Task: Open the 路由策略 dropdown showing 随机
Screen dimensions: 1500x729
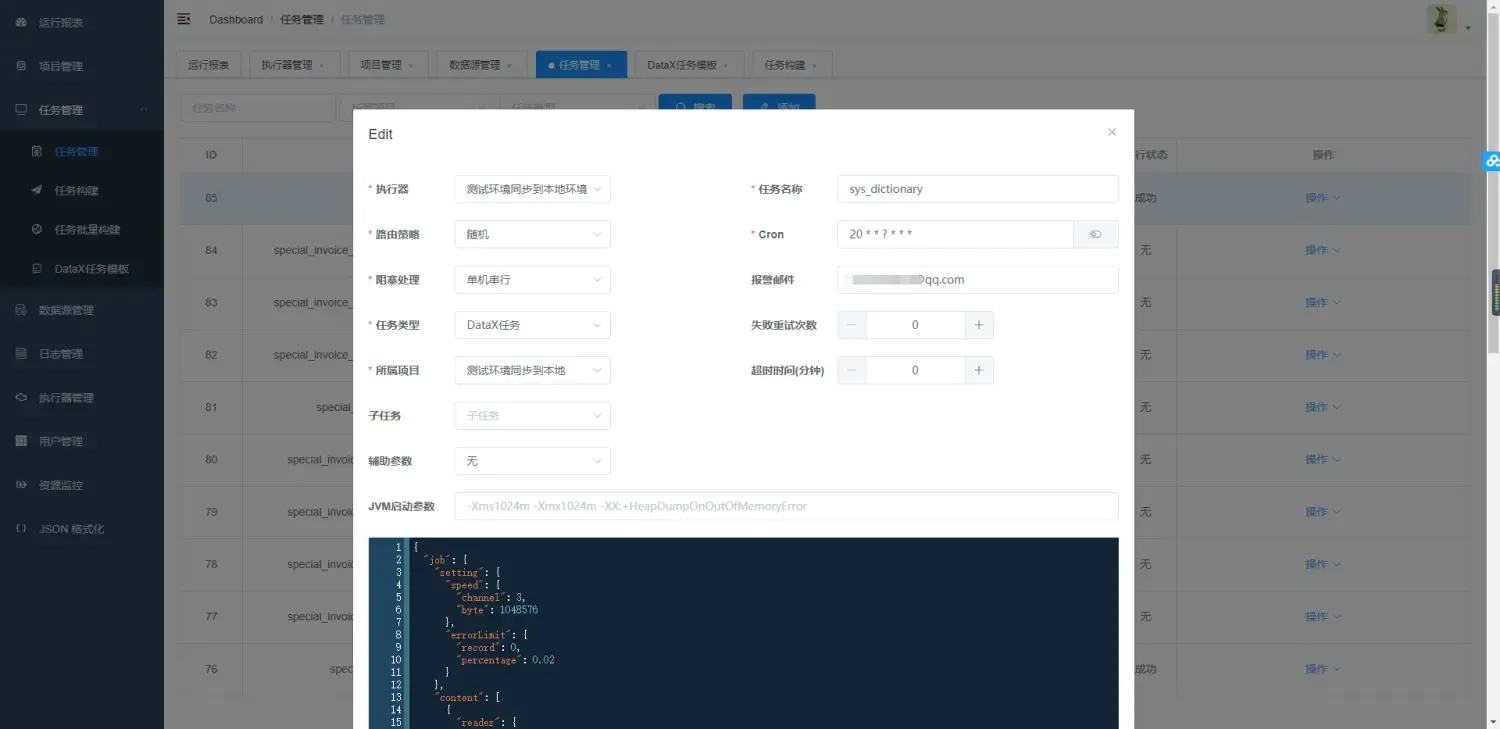Action: point(532,234)
